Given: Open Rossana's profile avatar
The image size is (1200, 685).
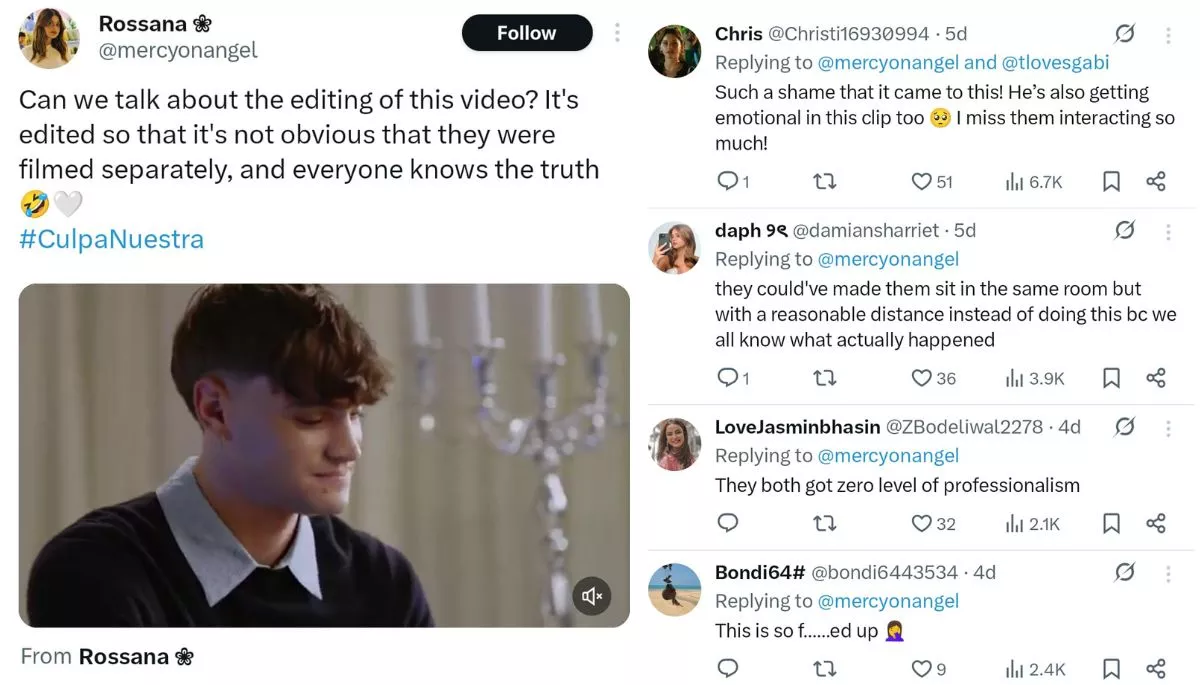Looking at the screenshot, I should point(49,39).
